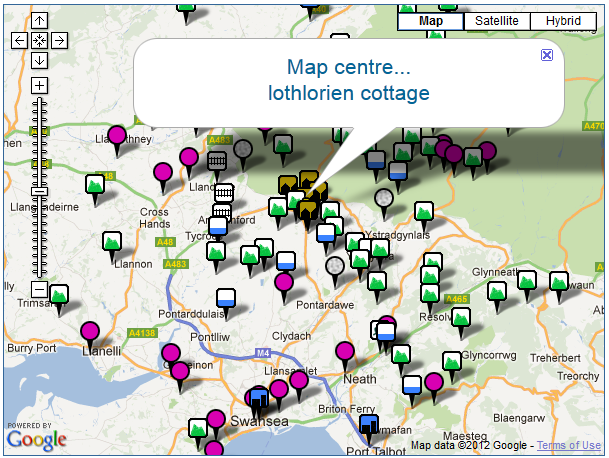
Task: Select the magenta pin above Neath
Action: click(x=345, y=350)
